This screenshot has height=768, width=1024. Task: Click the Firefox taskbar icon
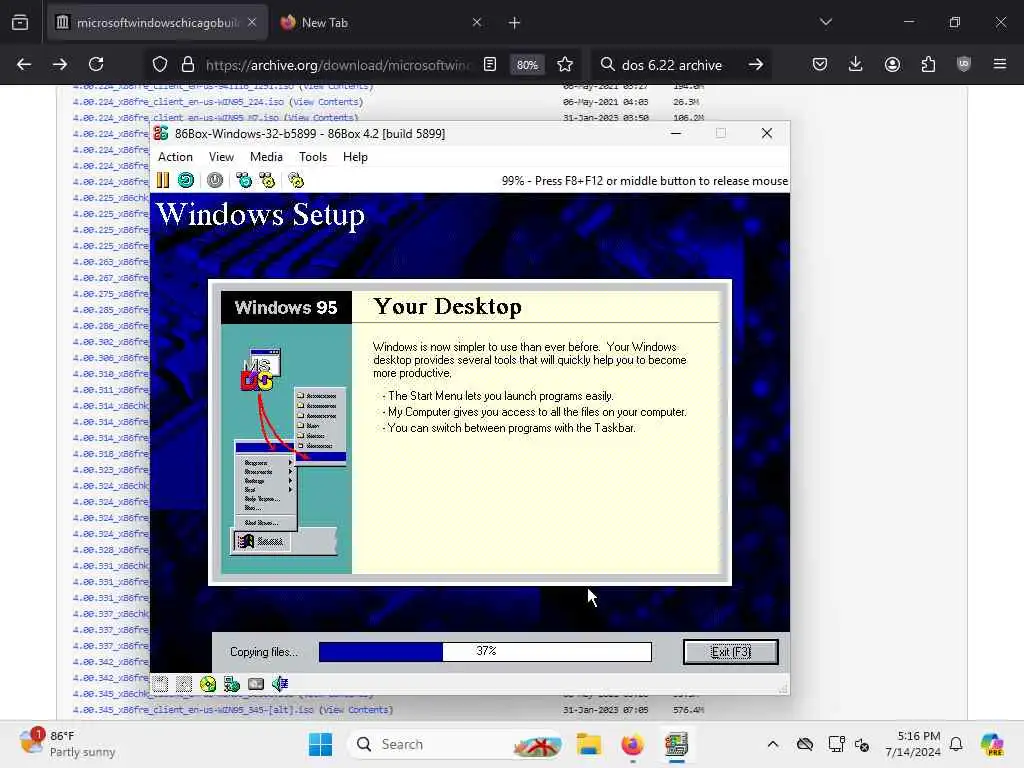[x=632, y=744]
